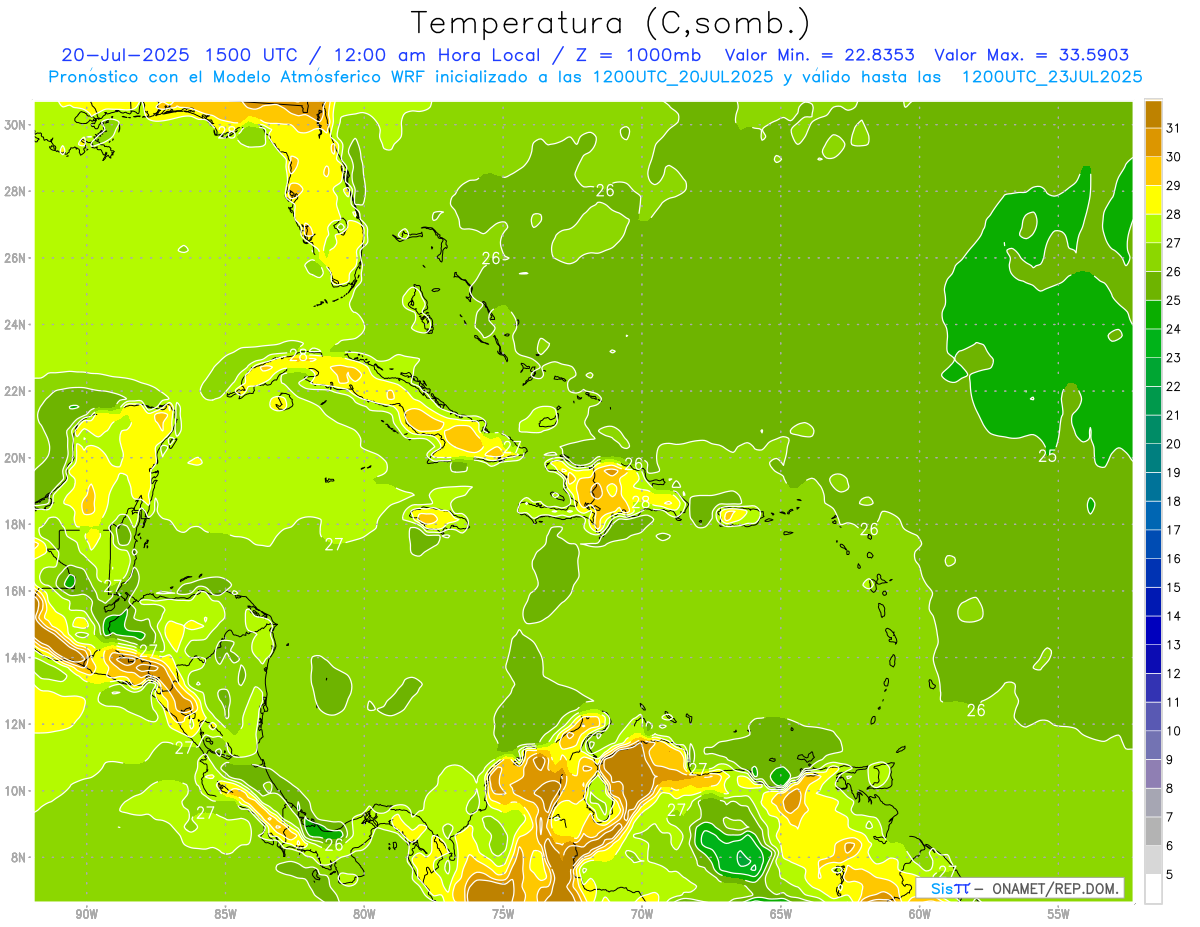
Task: Select the "1200UTC_20JUL2025" initialization time text
Action: (x=682, y=76)
